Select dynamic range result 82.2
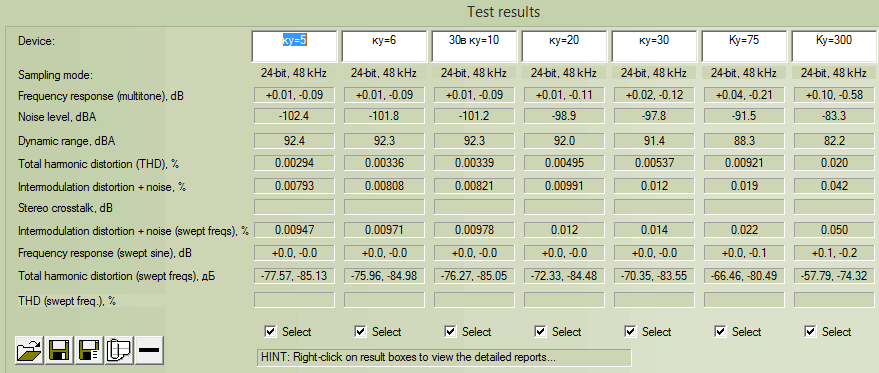The height and width of the screenshot is (373, 879). pos(834,141)
